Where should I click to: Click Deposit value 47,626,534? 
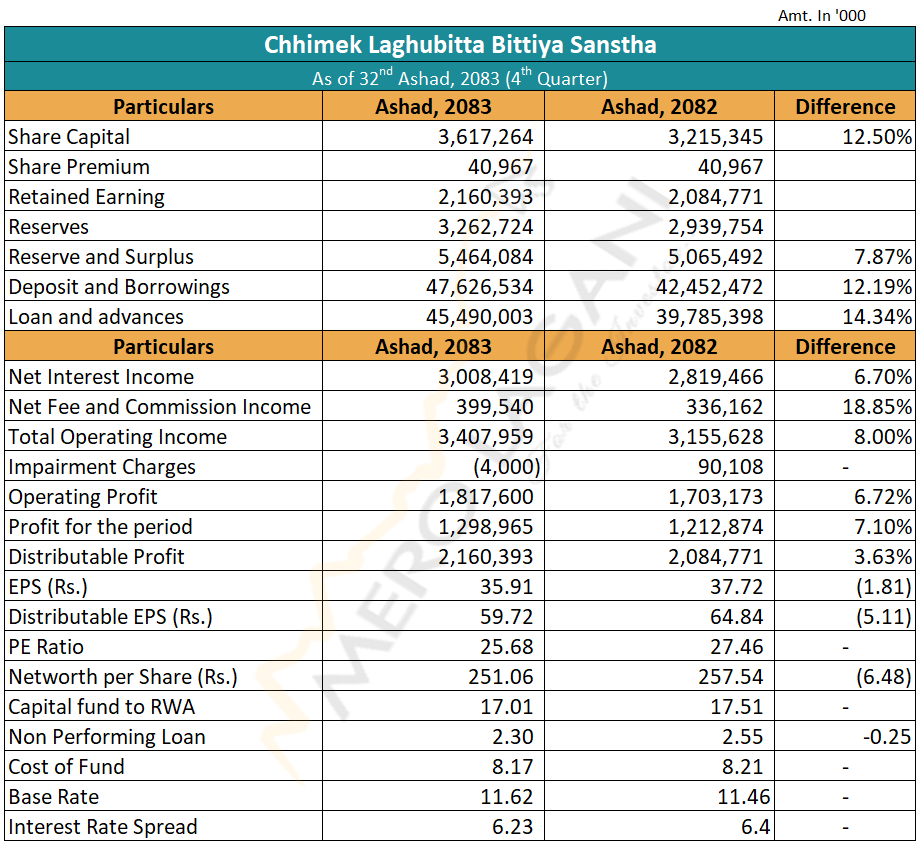coord(480,287)
